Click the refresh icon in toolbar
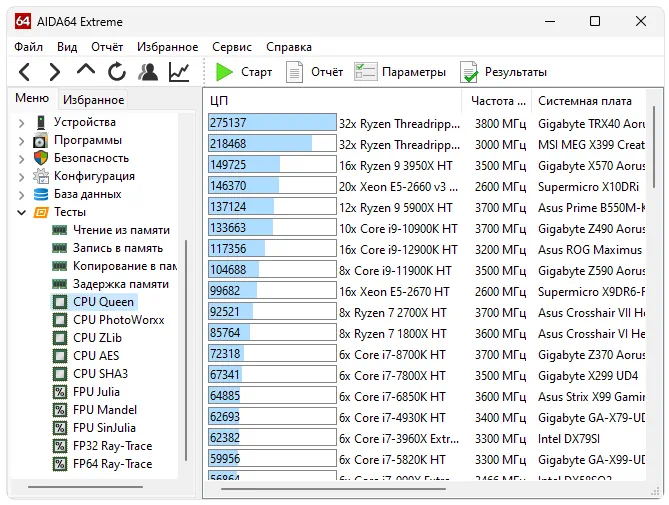 [x=116, y=71]
